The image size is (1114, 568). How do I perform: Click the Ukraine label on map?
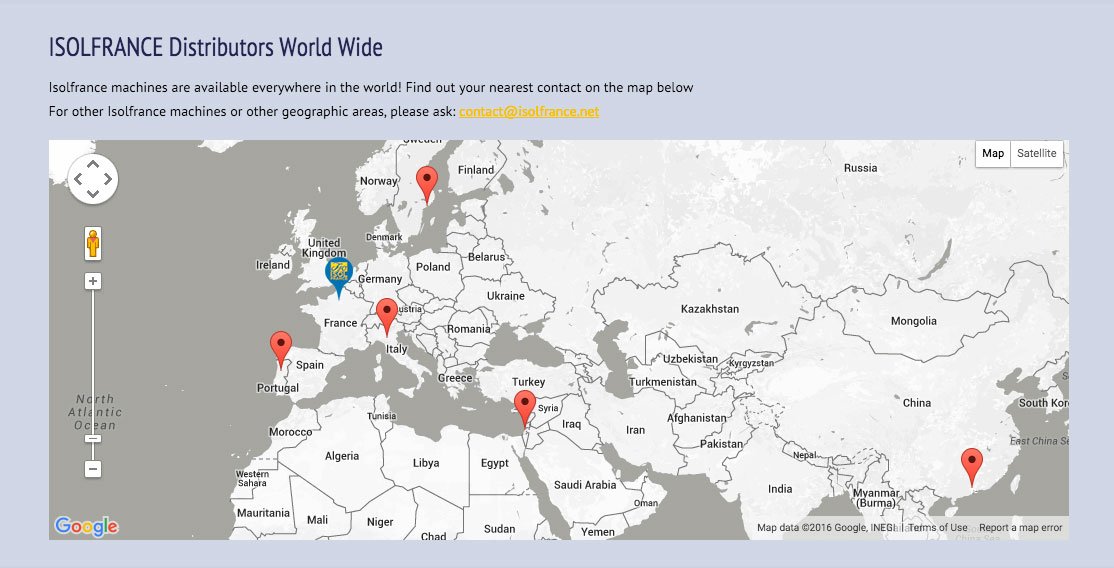pos(506,296)
